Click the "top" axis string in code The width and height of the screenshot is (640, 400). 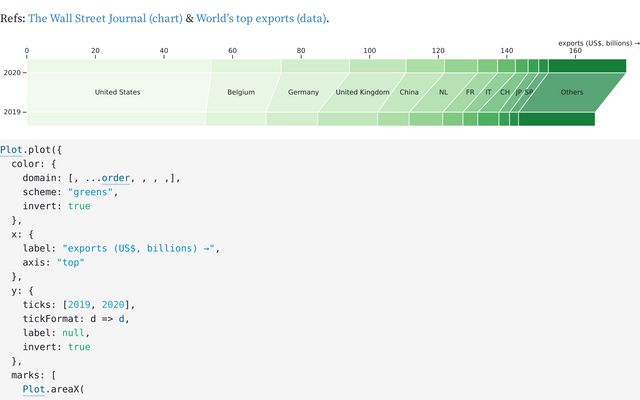pyautogui.click(x=71, y=262)
